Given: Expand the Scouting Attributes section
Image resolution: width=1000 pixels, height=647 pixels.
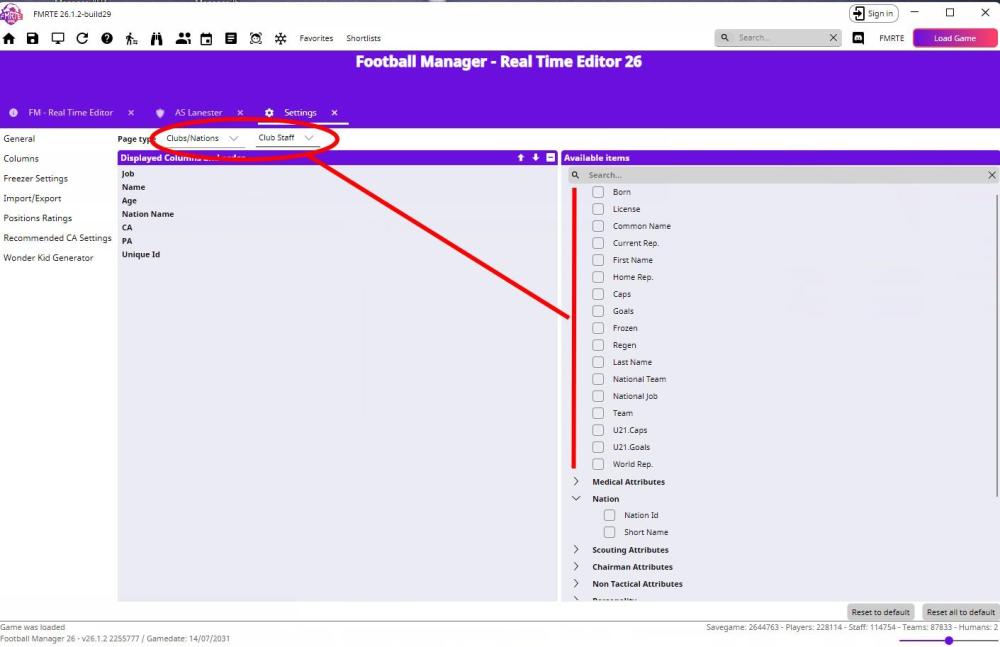Looking at the screenshot, I should [575, 549].
